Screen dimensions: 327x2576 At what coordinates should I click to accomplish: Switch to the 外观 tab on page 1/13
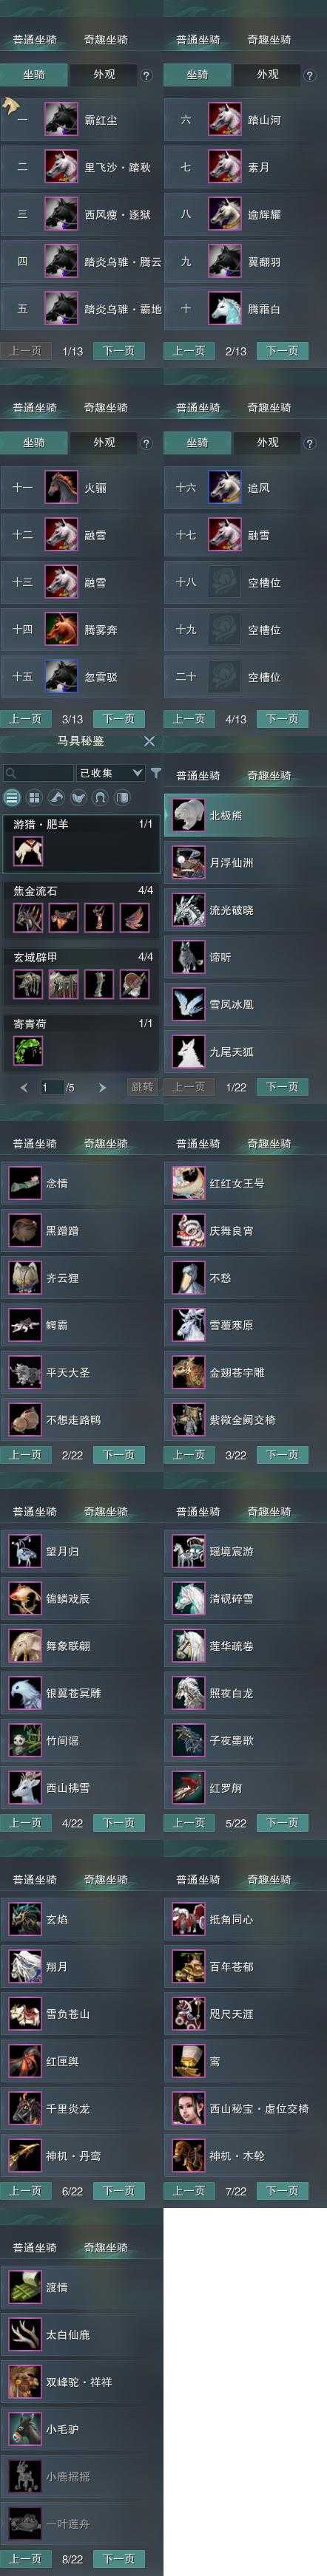tap(104, 74)
